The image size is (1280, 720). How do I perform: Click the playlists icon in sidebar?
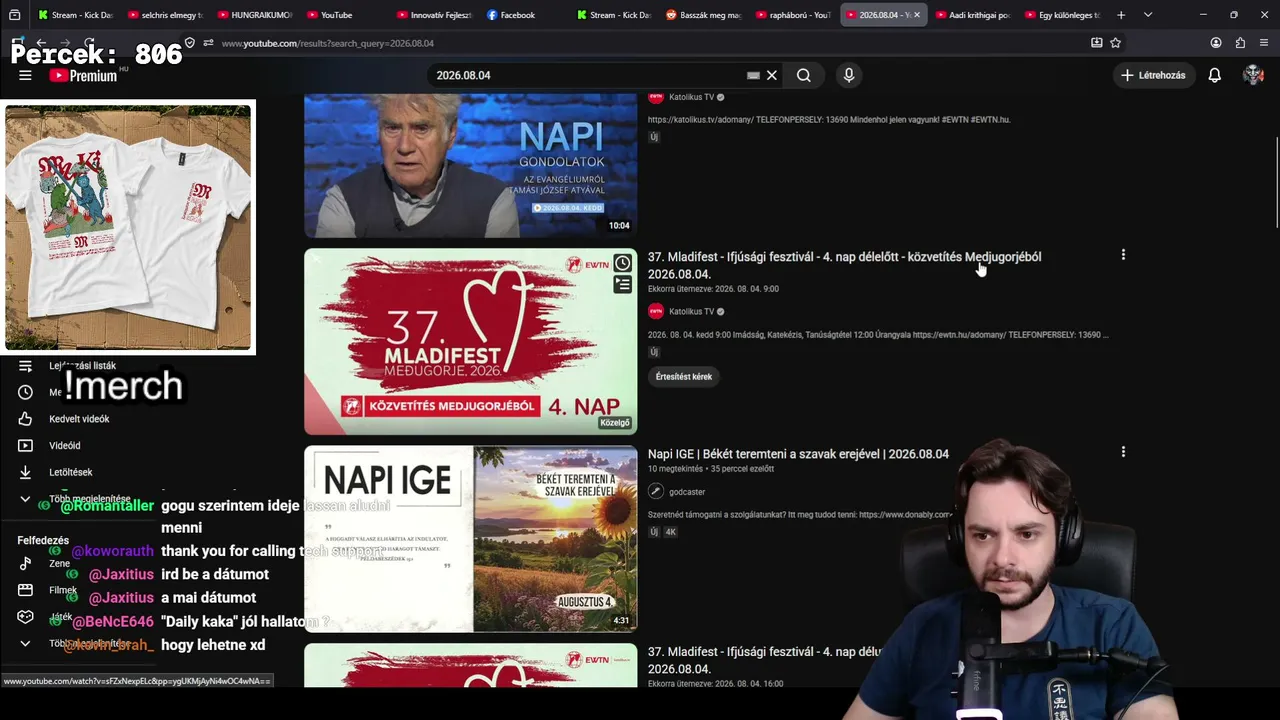pyautogui.click(x=26, y=366)
